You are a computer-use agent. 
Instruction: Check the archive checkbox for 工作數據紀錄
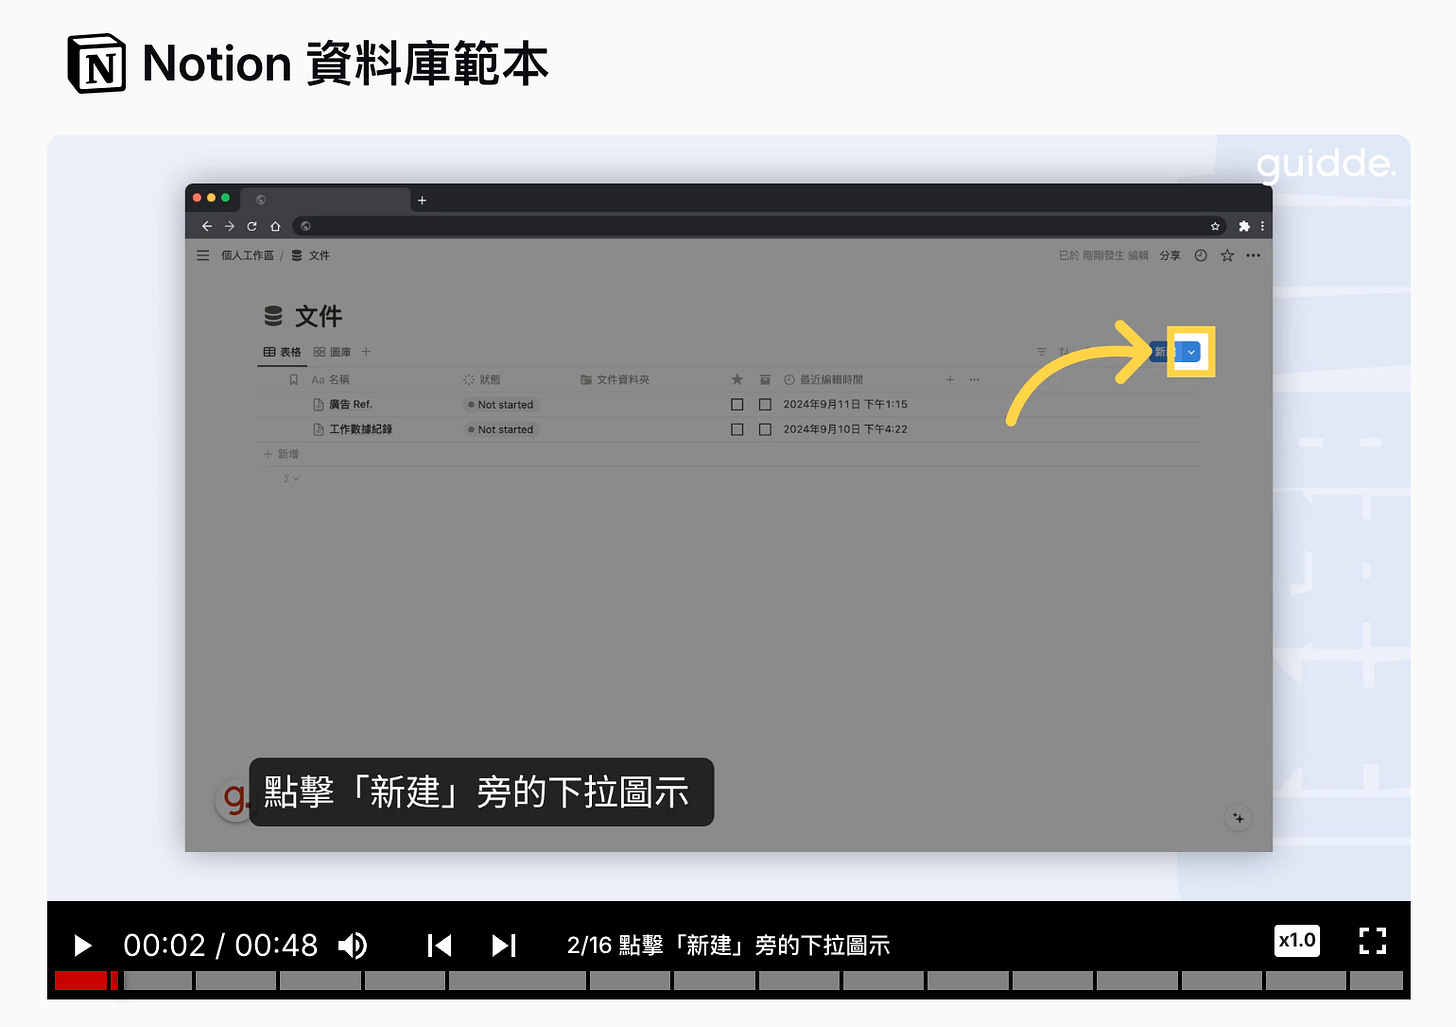[x=765, y=430]
